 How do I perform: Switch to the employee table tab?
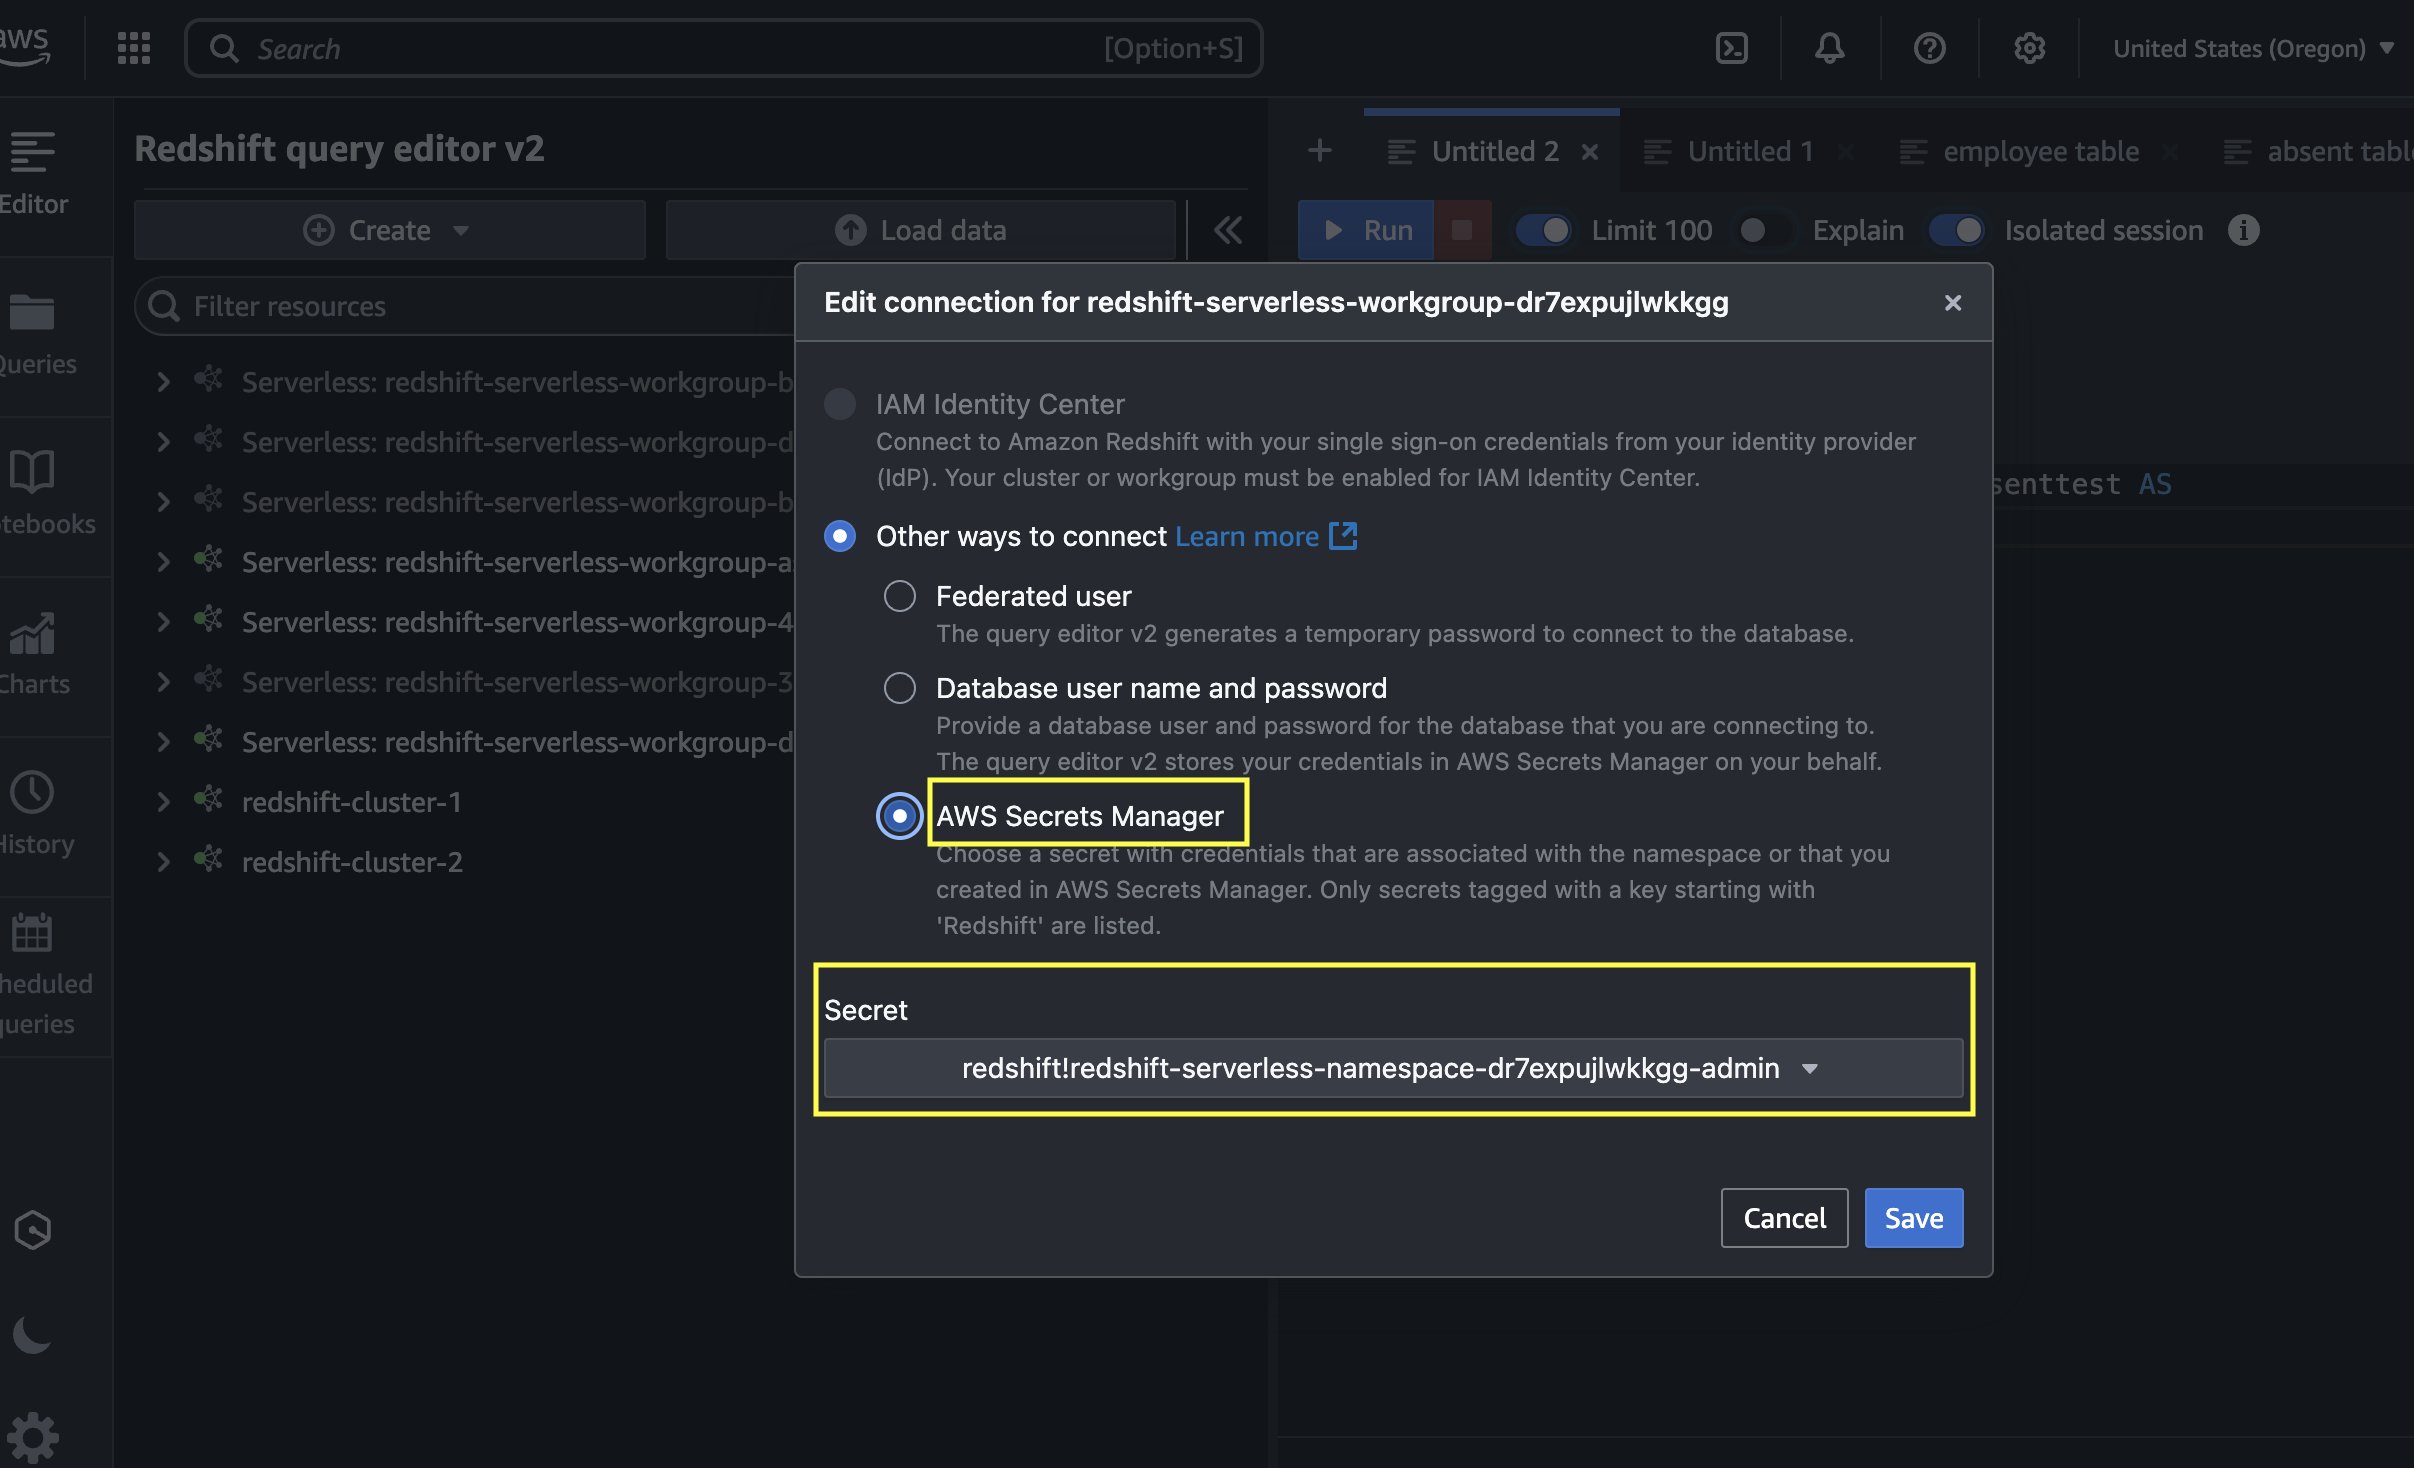2040,151
